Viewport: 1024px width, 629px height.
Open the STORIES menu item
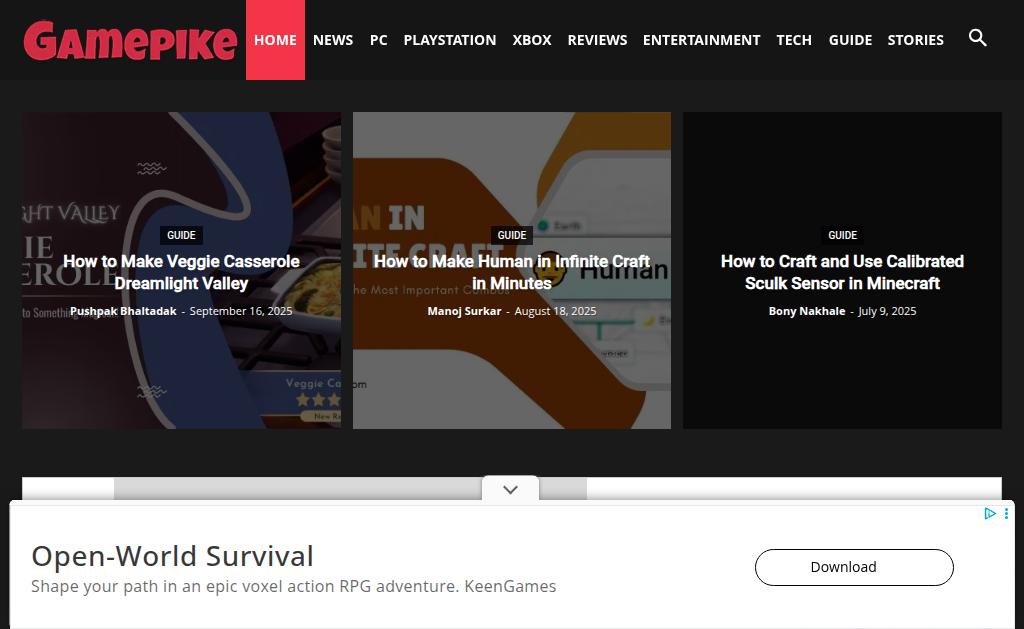(916, 40)
